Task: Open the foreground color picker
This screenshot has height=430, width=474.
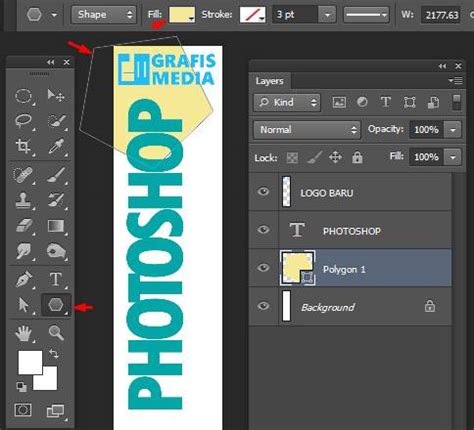Action: pyautogui.click(x=30, y=362)
